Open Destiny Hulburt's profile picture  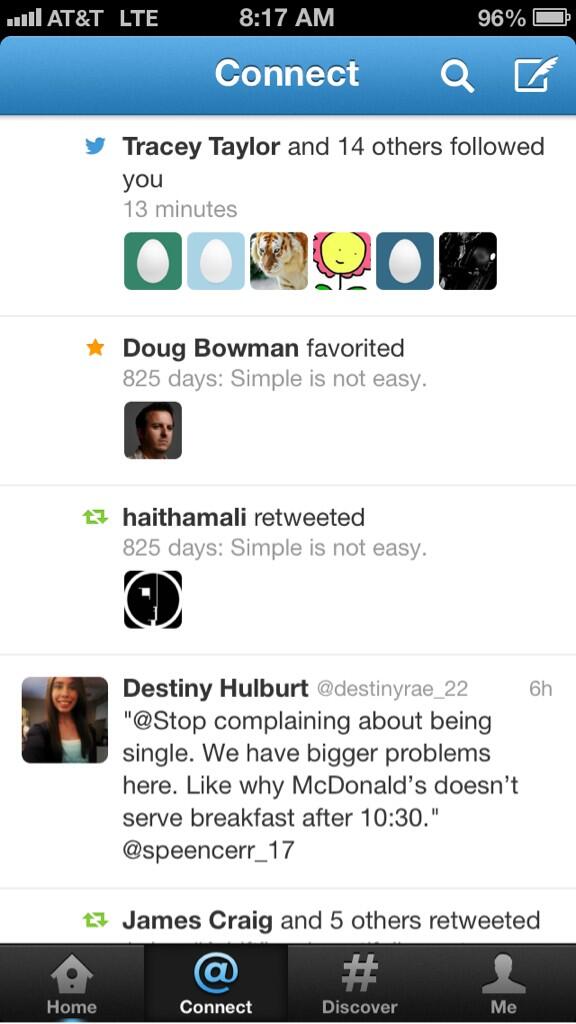click(x=65, y=720)
